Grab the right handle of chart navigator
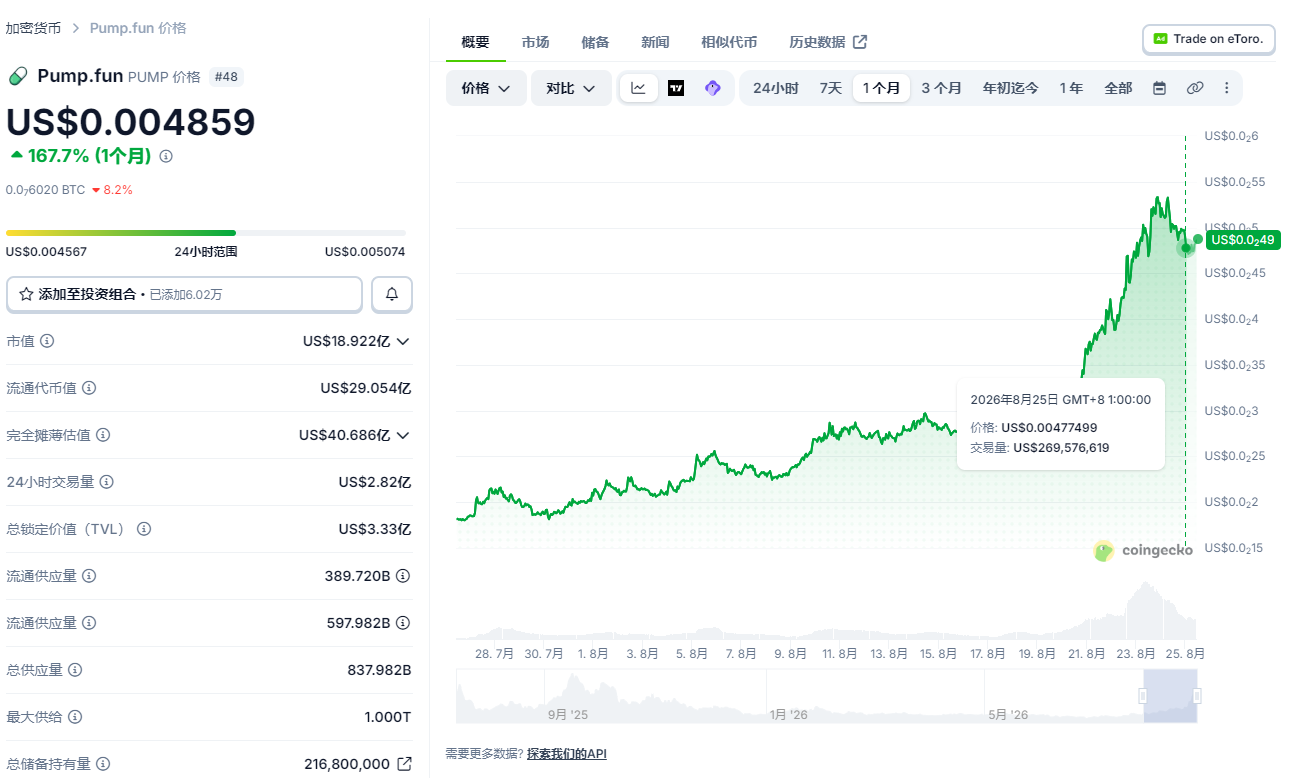 [1197, 695]
